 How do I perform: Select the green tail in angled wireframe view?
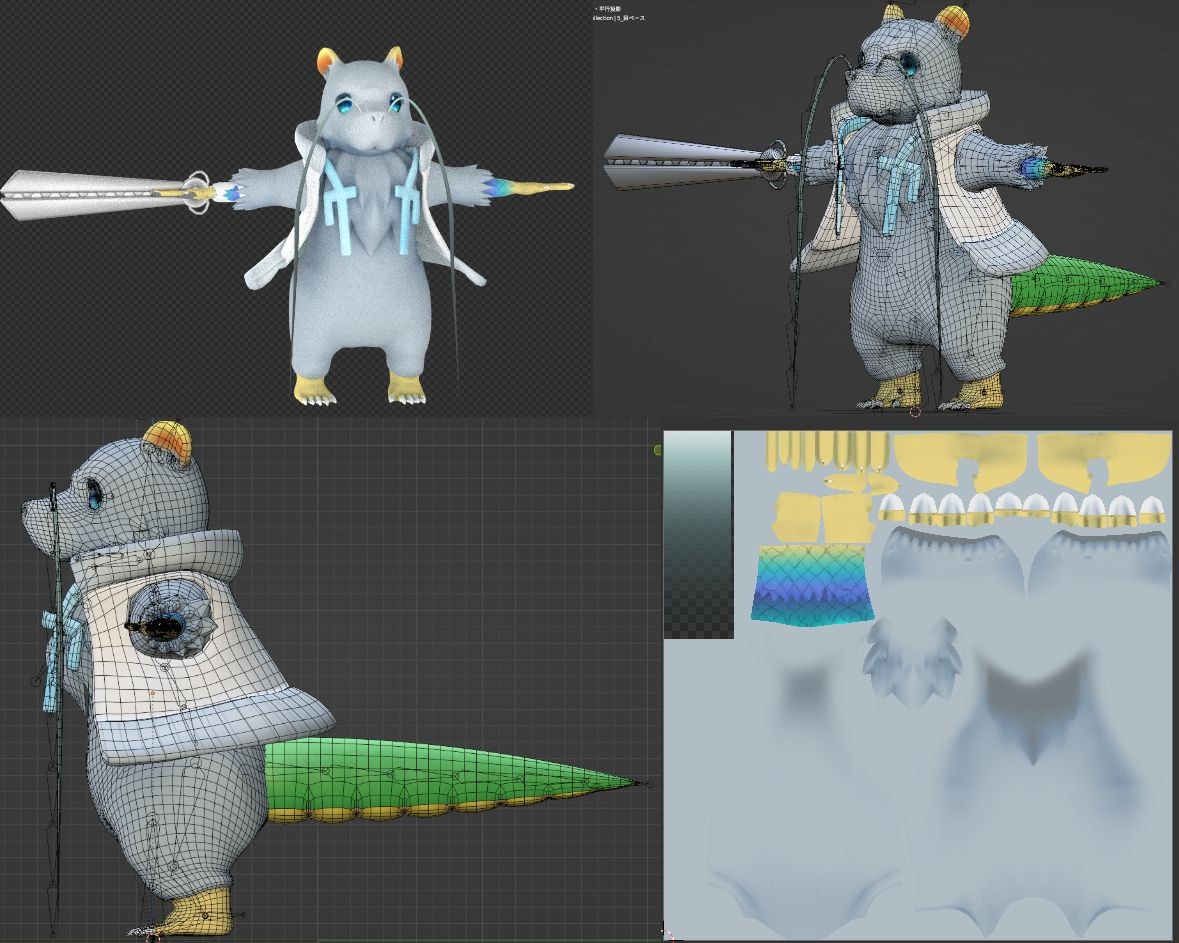click(1083, 286)
